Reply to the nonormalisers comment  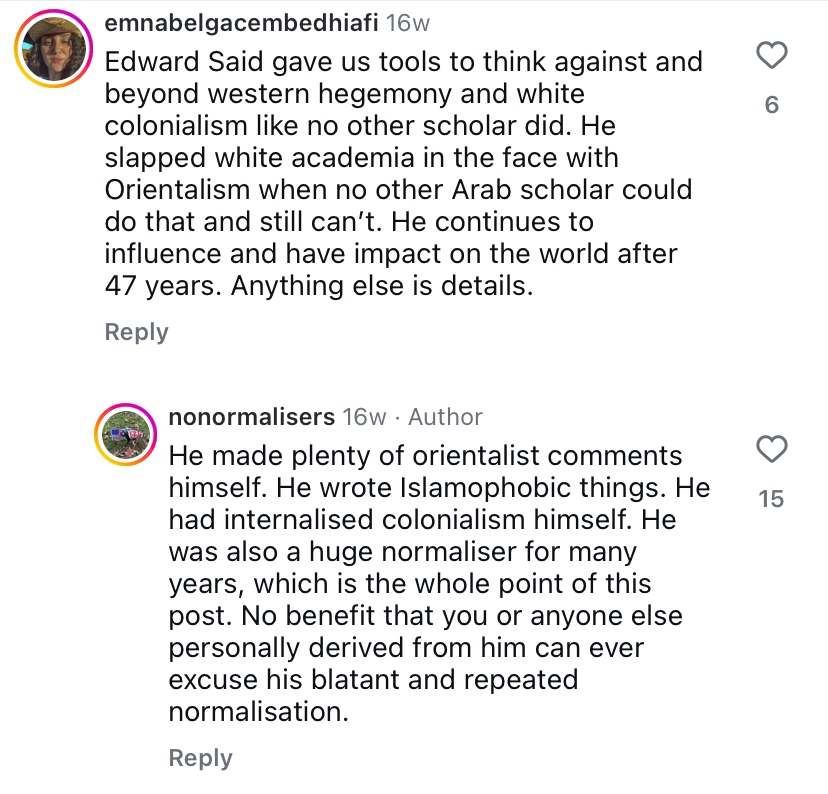coord(200,758)
